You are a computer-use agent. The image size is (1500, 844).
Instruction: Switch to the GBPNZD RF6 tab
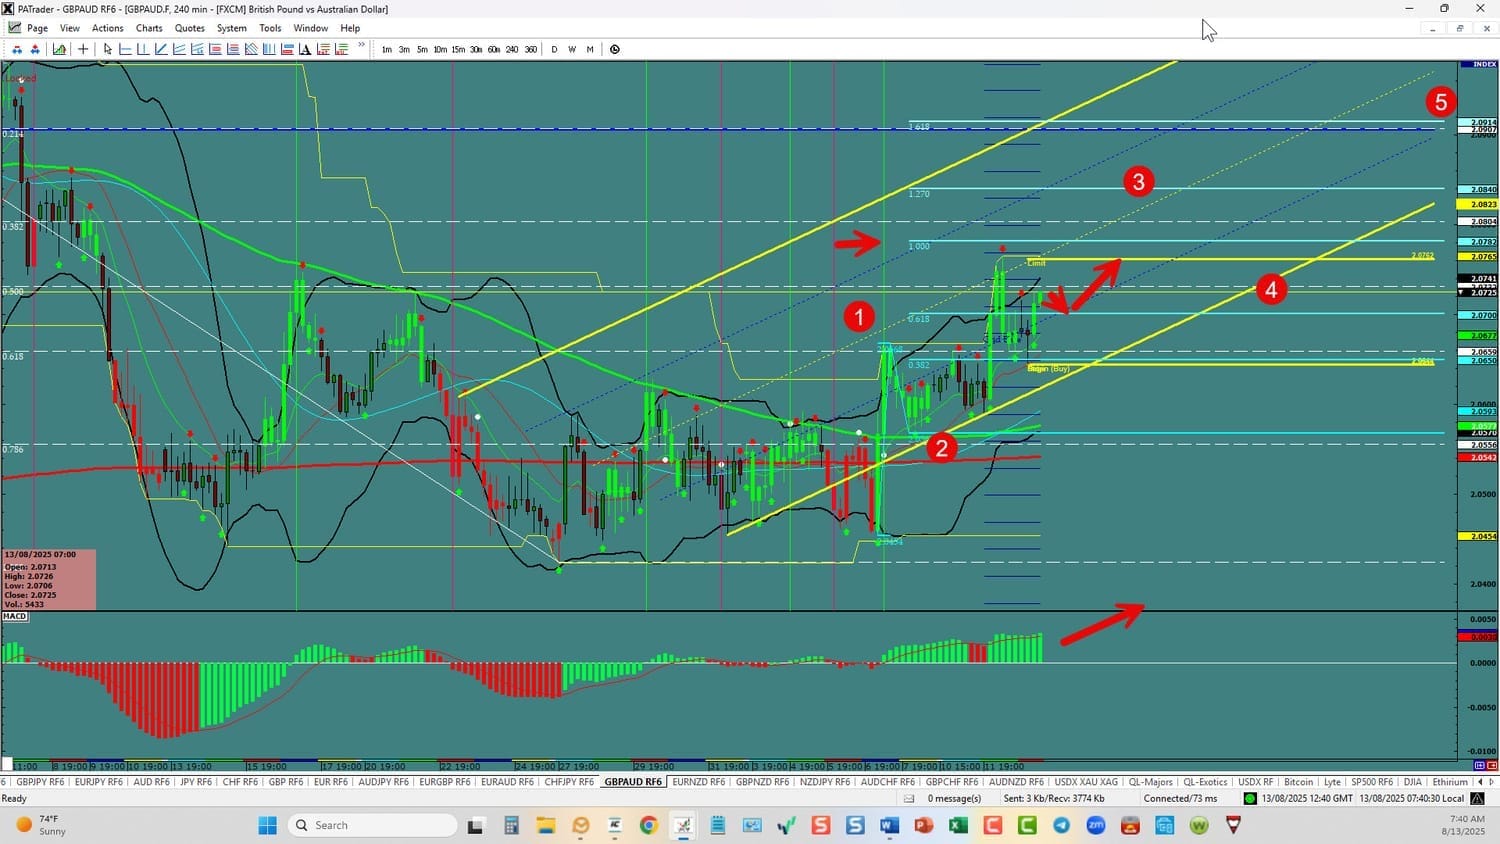pos(763,782)
